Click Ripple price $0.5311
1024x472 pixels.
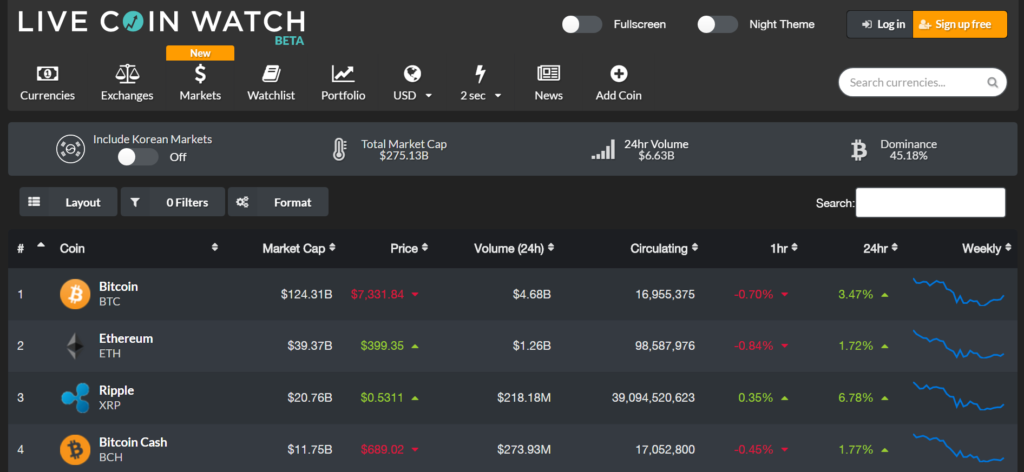[x=382, y=398]
